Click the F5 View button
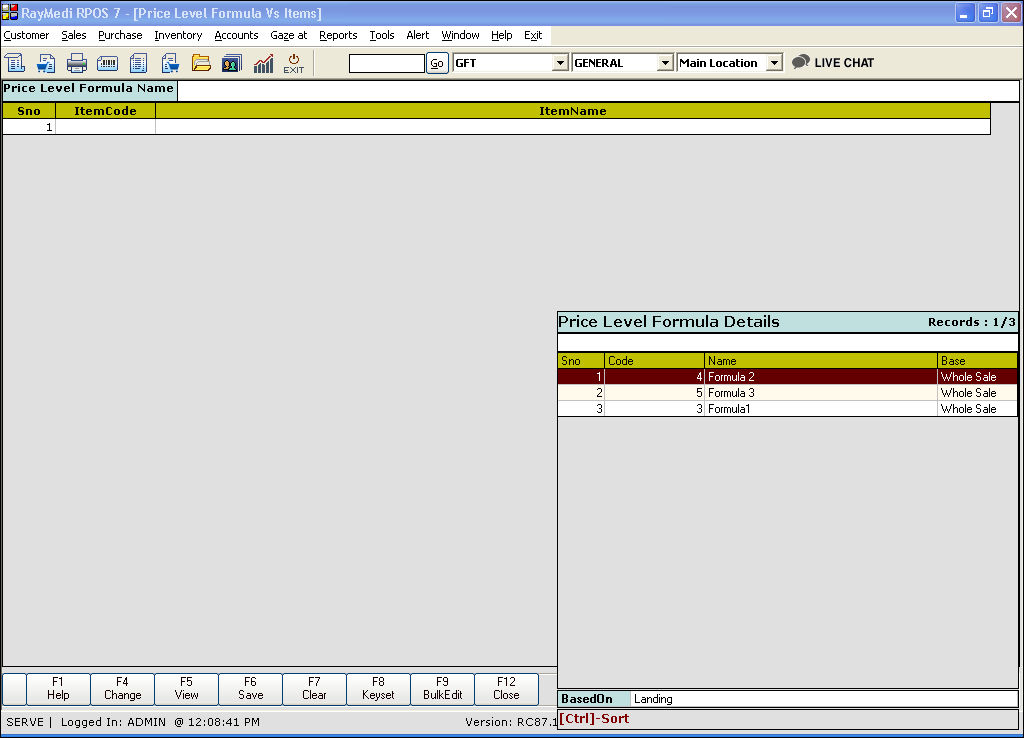The image size is (1024, 738). click(186, 689)
